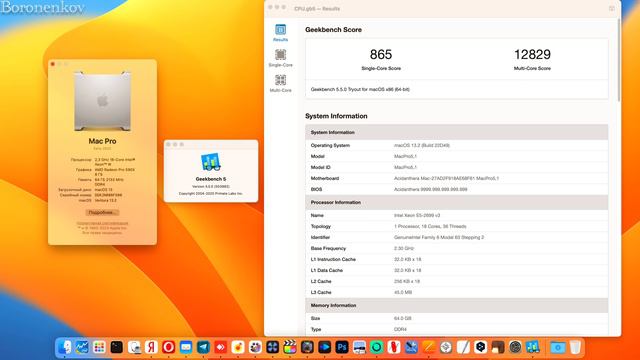640x360 pixels.
Task: Open the Geekbench icon in the Dock
Action: coord(533,347)
